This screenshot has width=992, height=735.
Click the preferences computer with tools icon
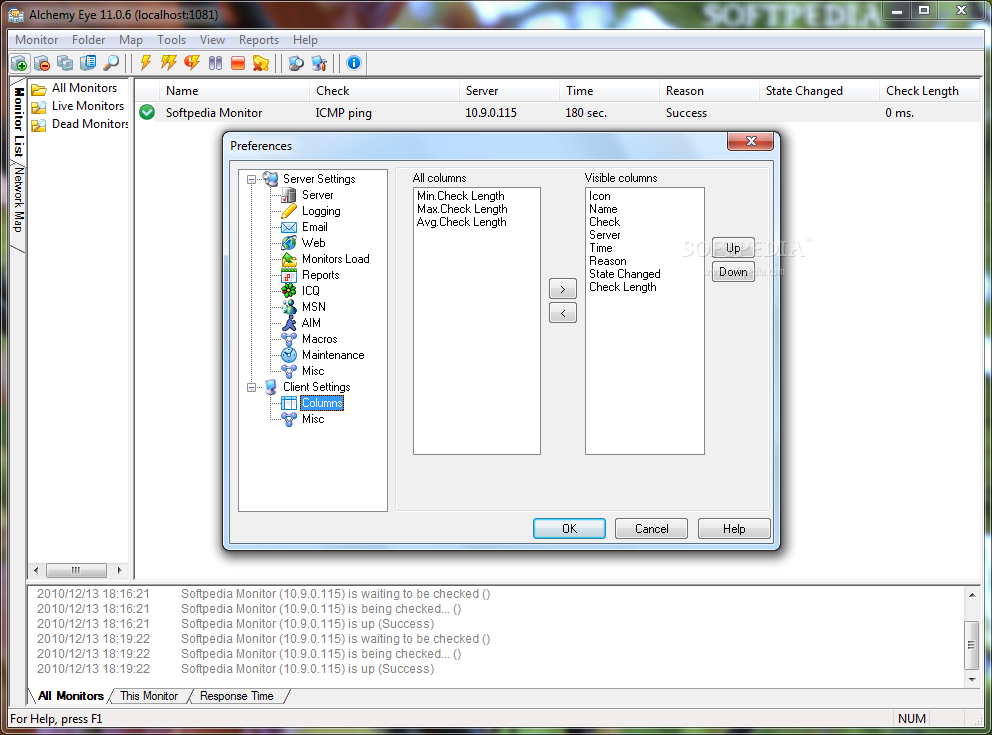tap(319, 63)
